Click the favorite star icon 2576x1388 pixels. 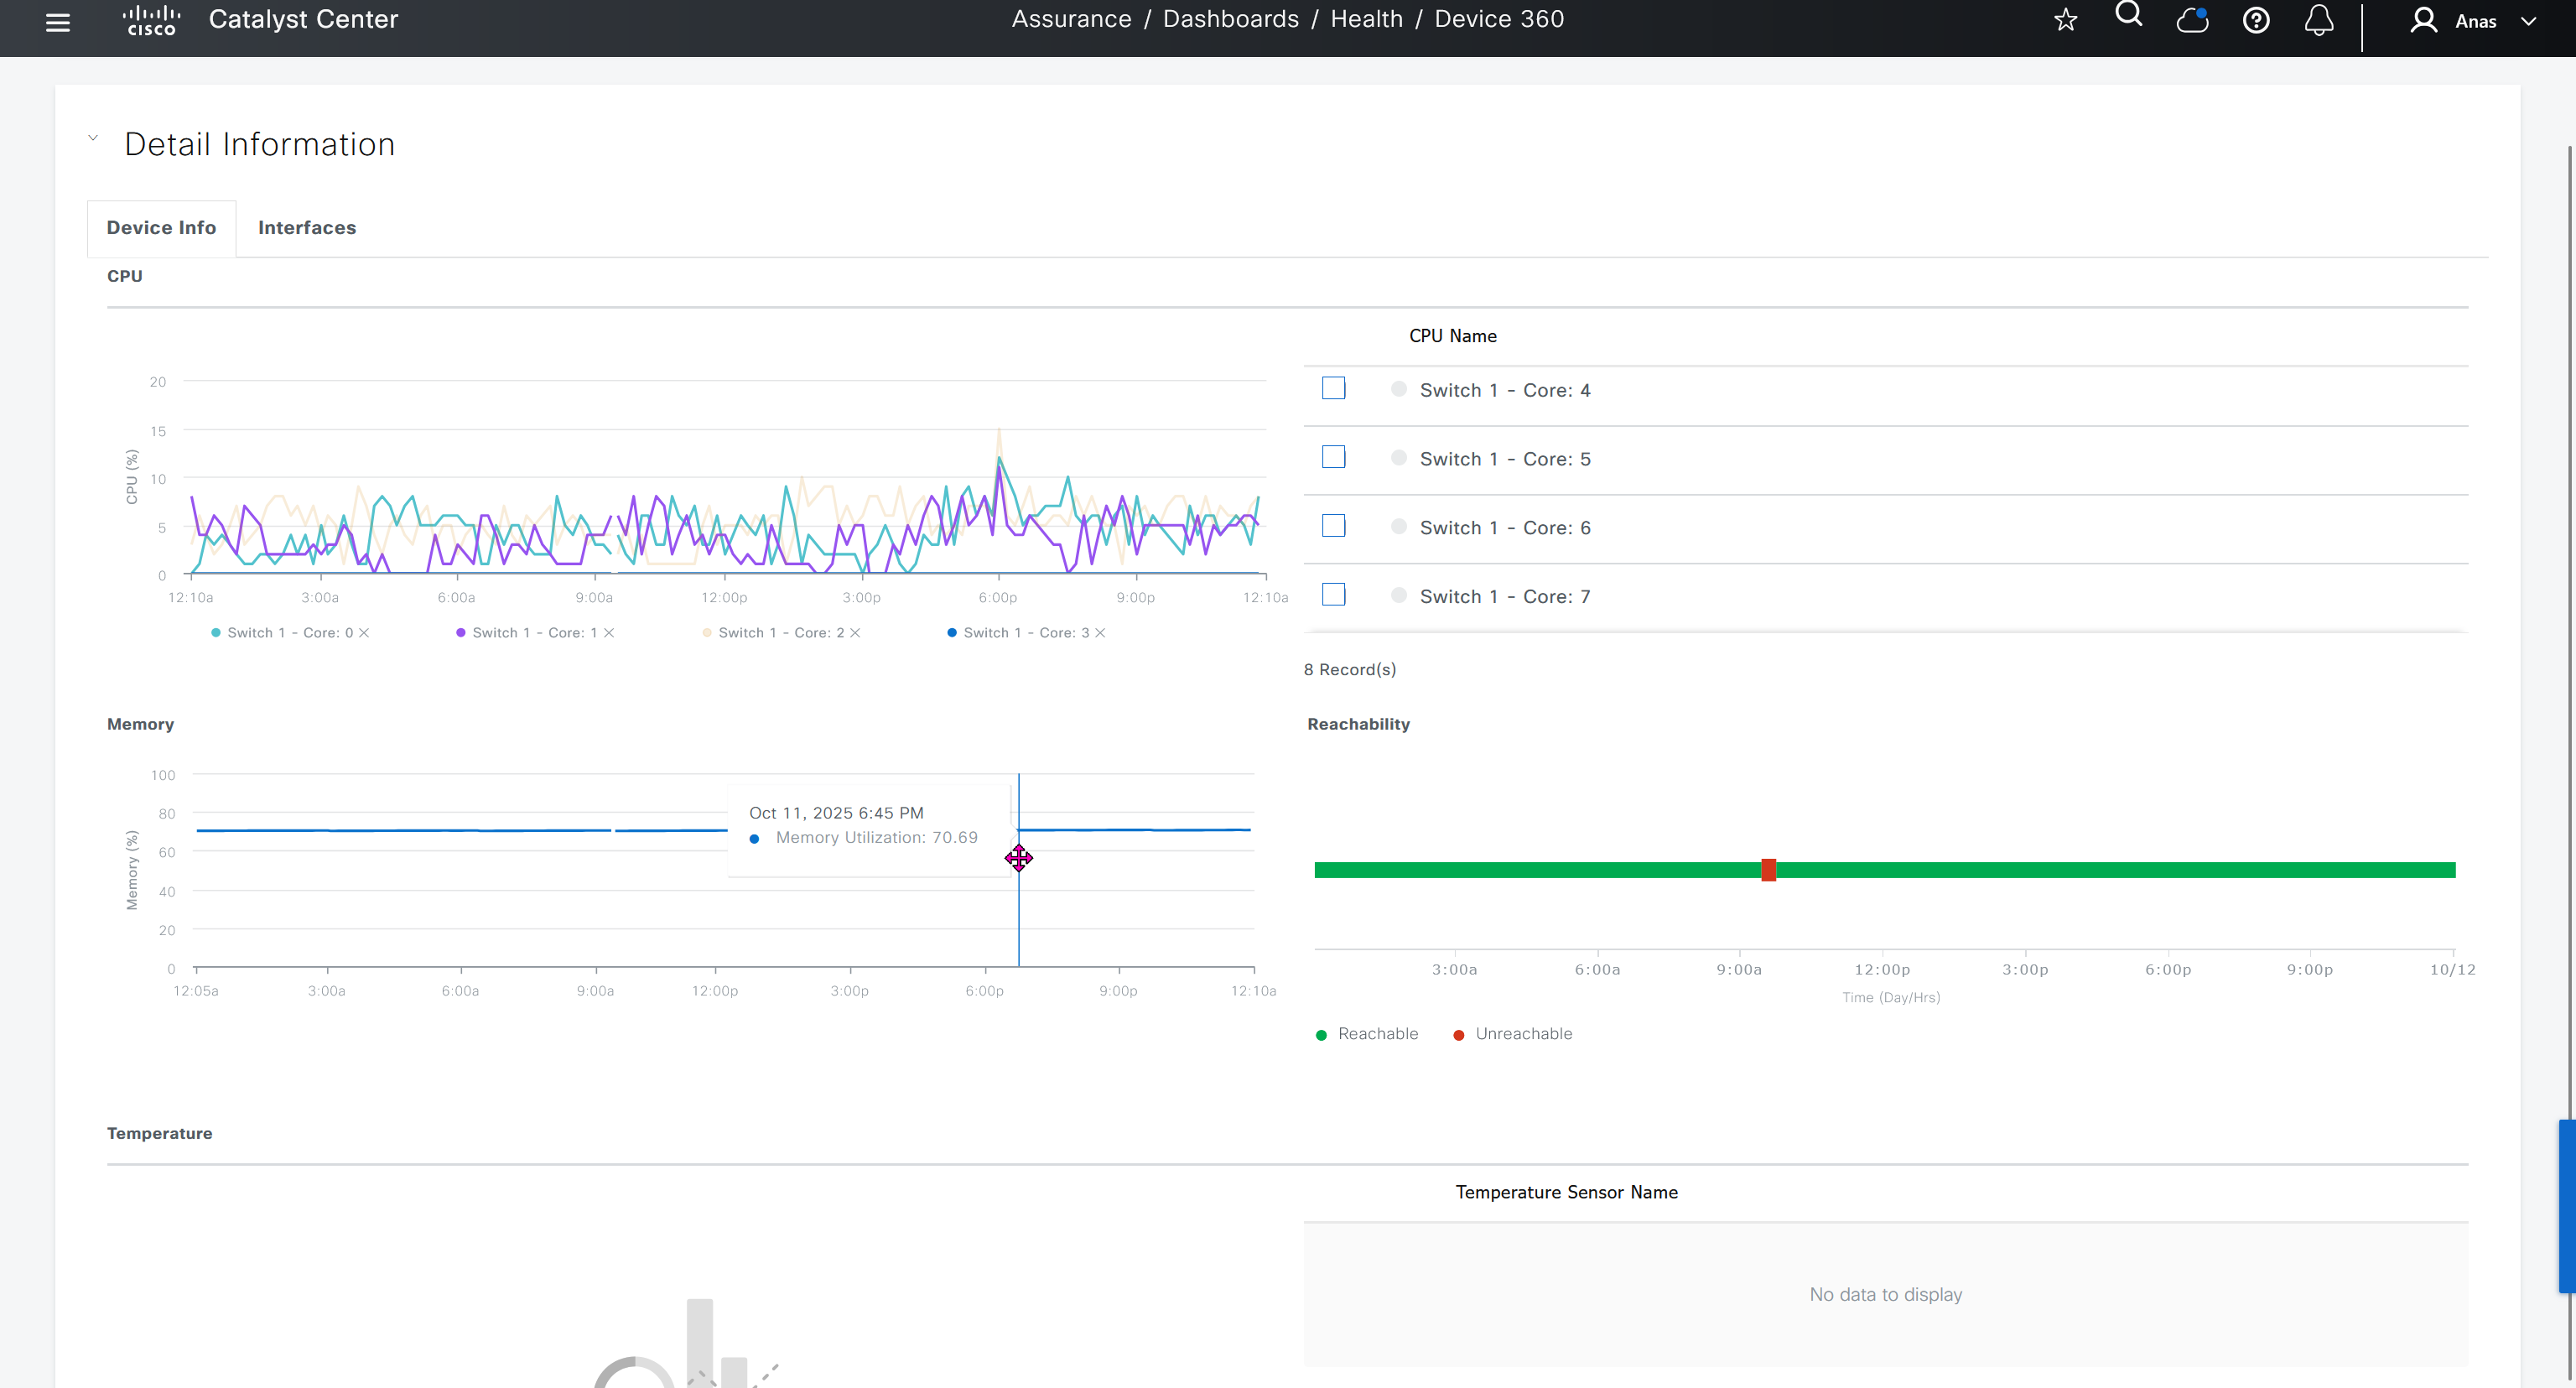point(2065,20)
